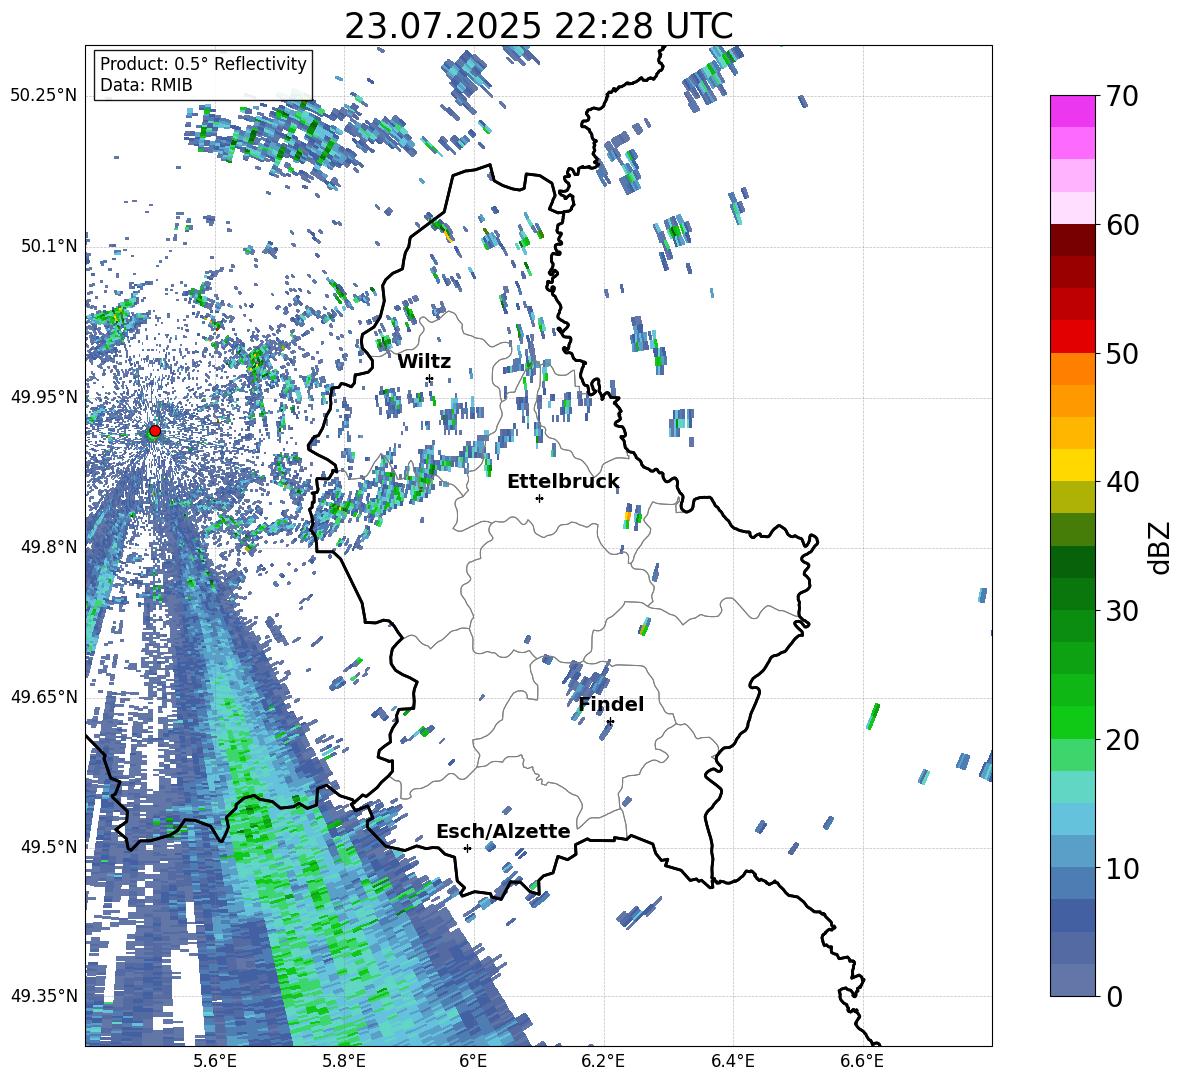Click the 0 colorbar tick label

[1114, 997]
